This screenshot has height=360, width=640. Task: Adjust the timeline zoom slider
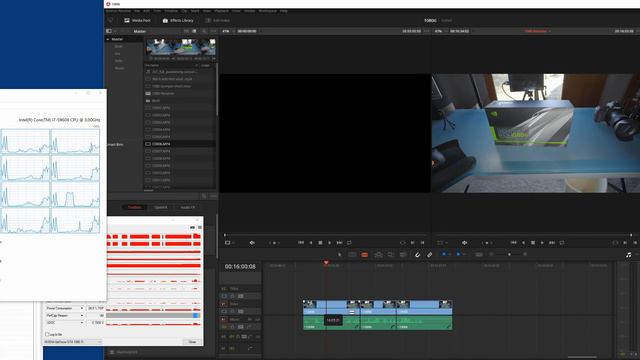click(509, 254)
